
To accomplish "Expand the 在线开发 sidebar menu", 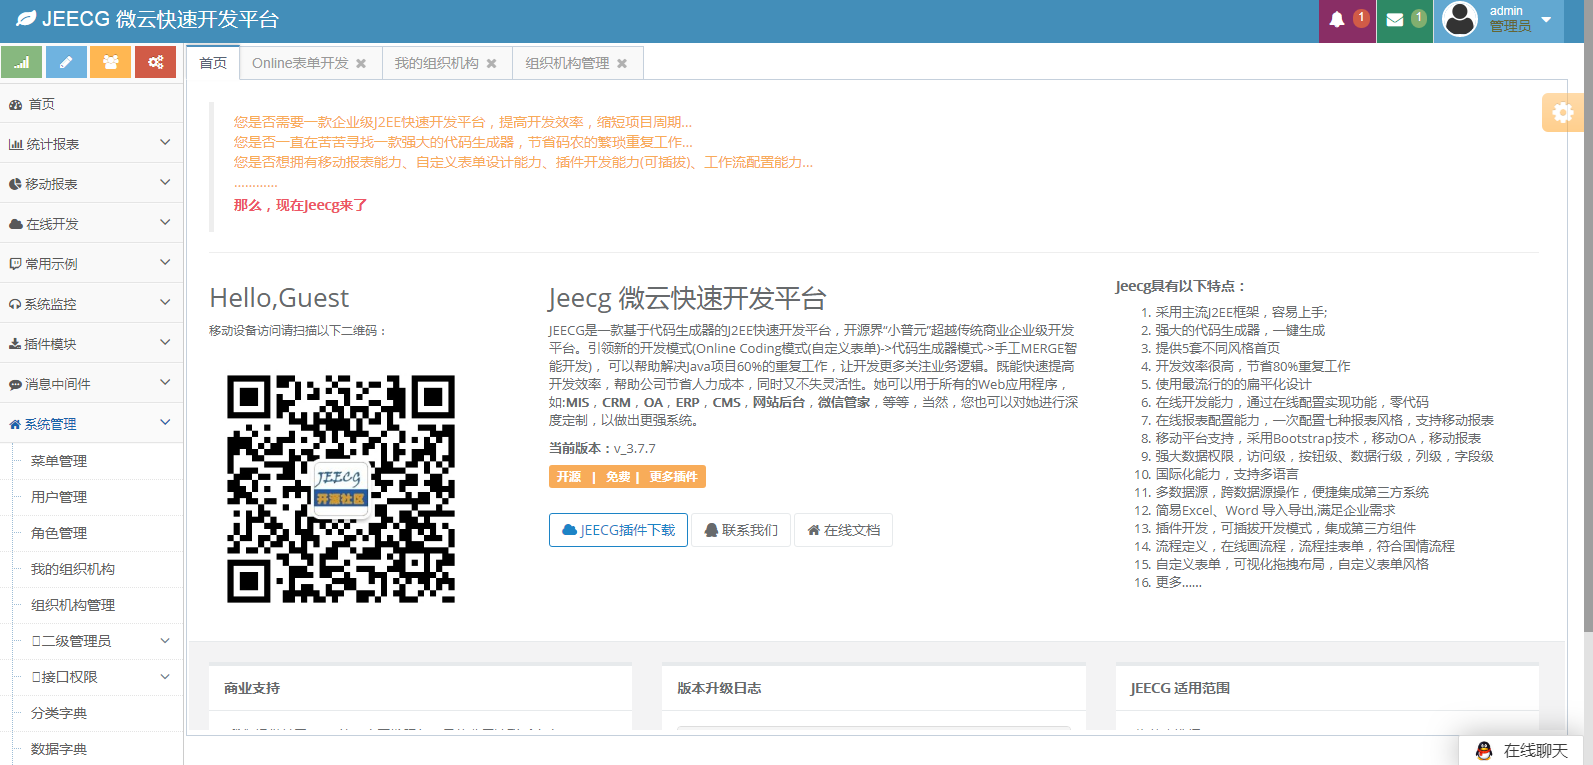I will click(91, 224).
